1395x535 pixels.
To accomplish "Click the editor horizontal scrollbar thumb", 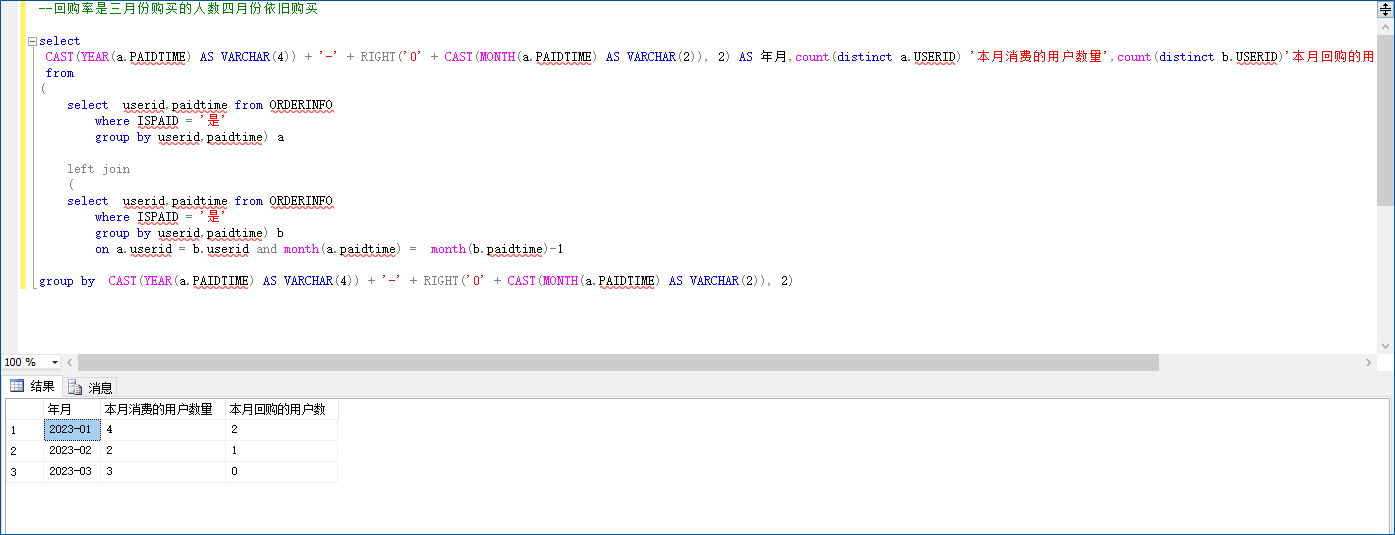I will coord(618,362).
